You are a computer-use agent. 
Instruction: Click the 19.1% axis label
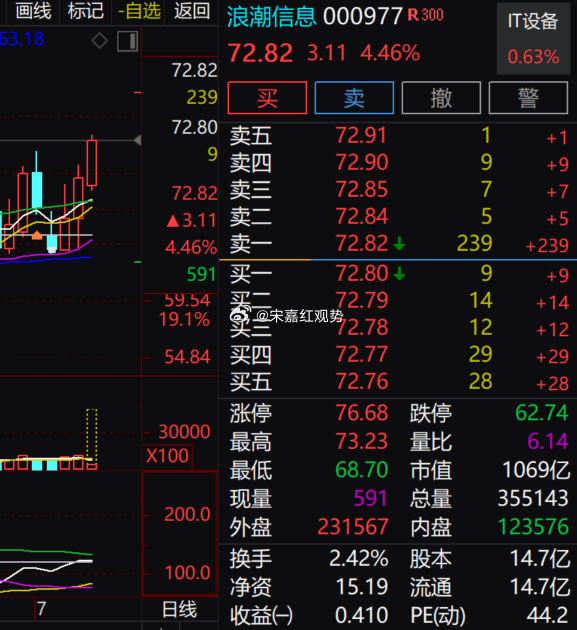(184, 320)
